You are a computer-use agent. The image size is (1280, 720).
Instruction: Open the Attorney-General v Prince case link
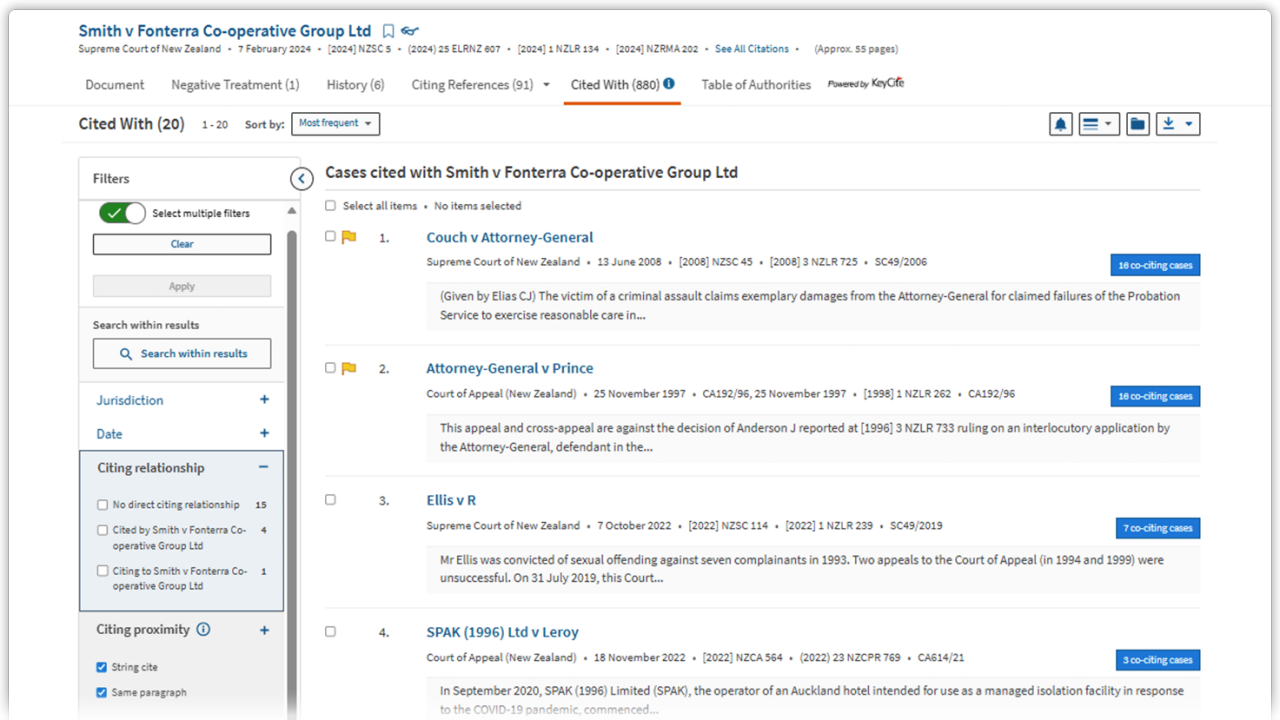[x=510, y=368]
